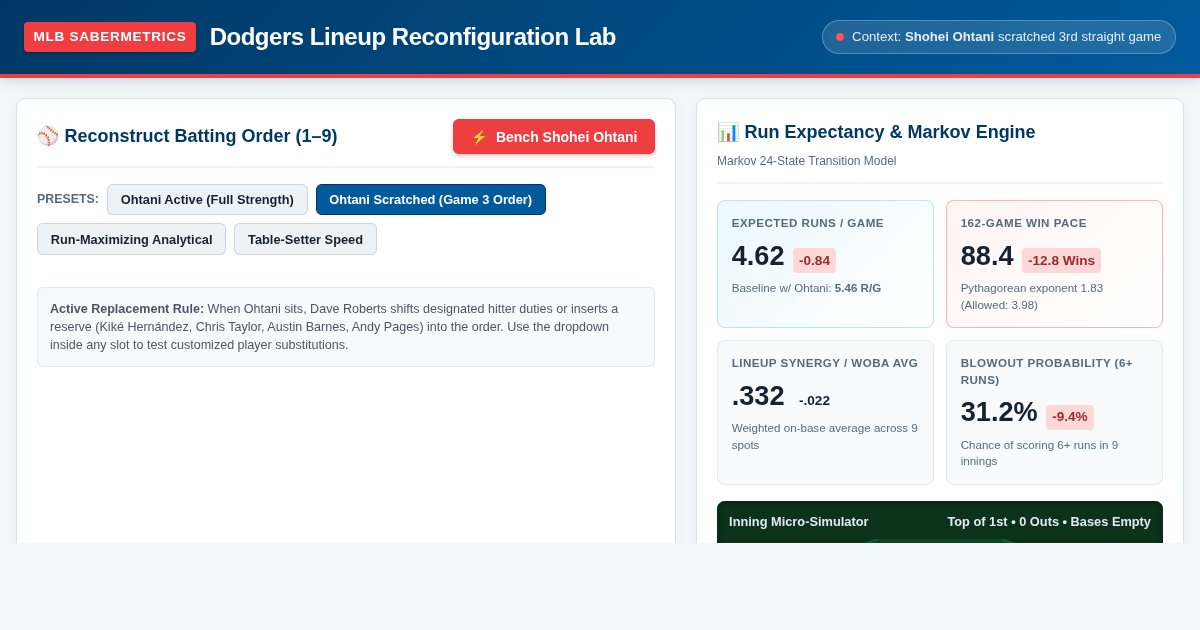
Task: Click the Bench Shohei Ohtani button
Action: coord(554,137)
